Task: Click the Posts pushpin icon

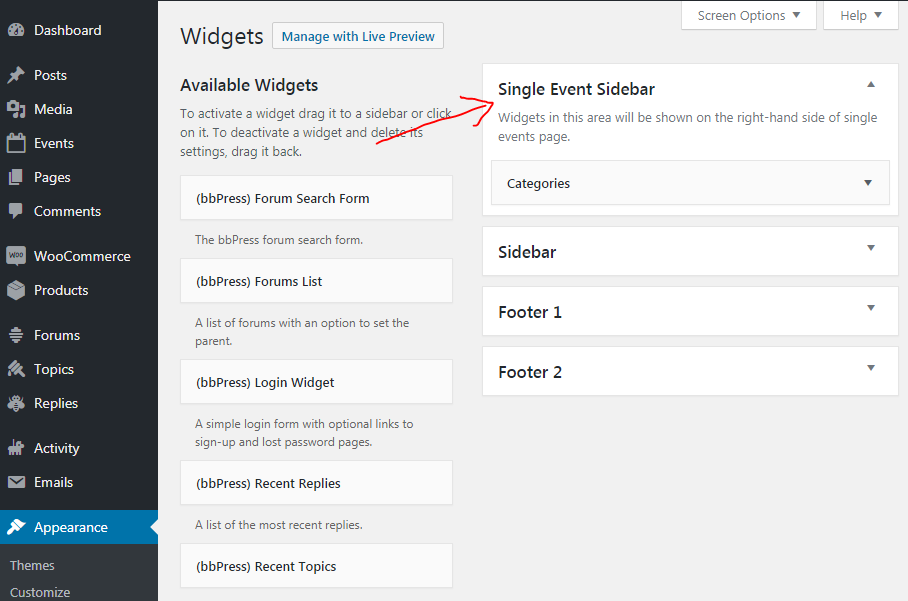Action: pyautogui.click(x=16, y=75)
